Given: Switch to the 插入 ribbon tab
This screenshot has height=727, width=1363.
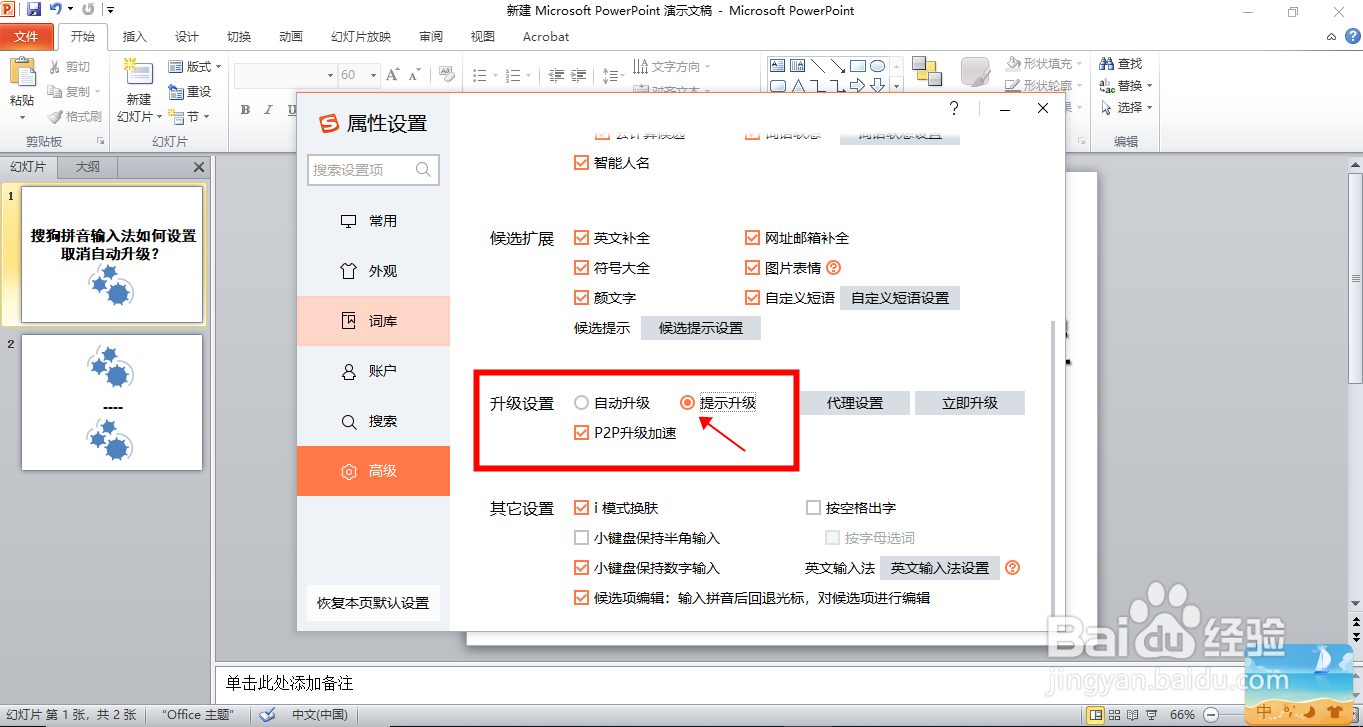Looking at the screenshot, I should pyautogui.click(x=134, y=37).
